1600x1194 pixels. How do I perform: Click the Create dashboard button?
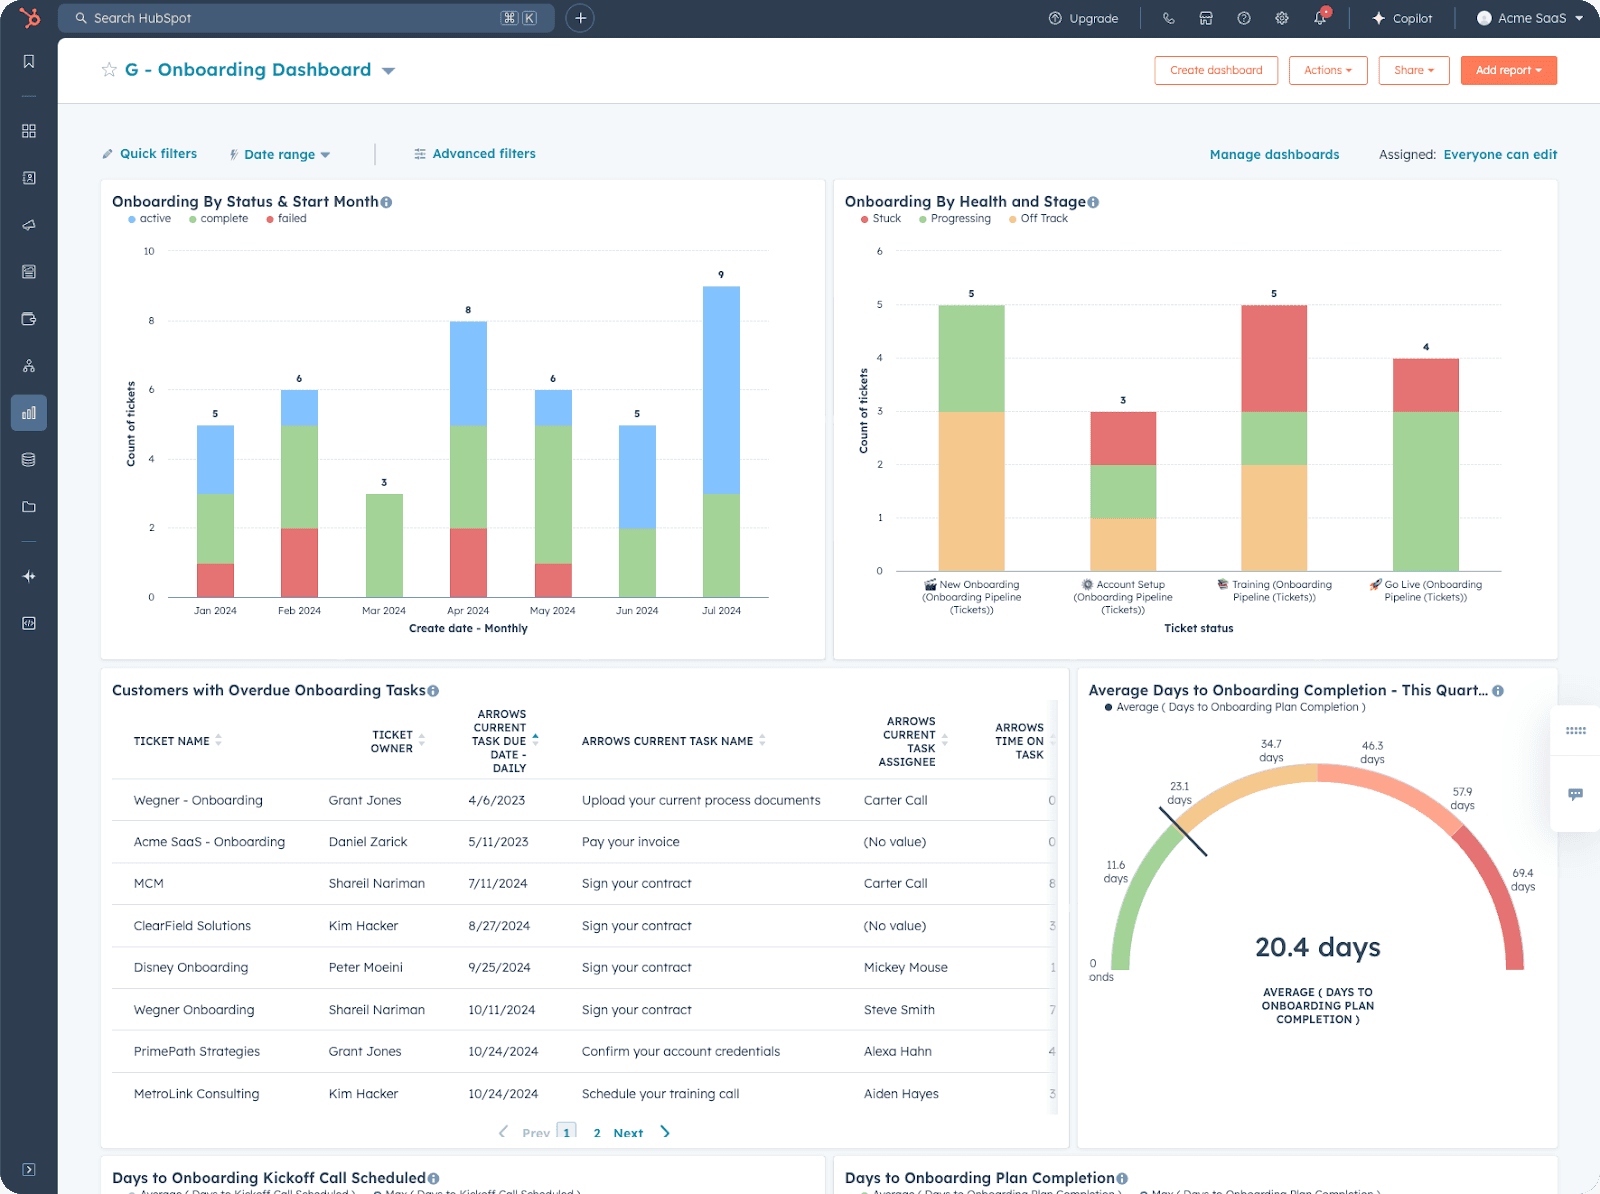(x=1216, y=70)
